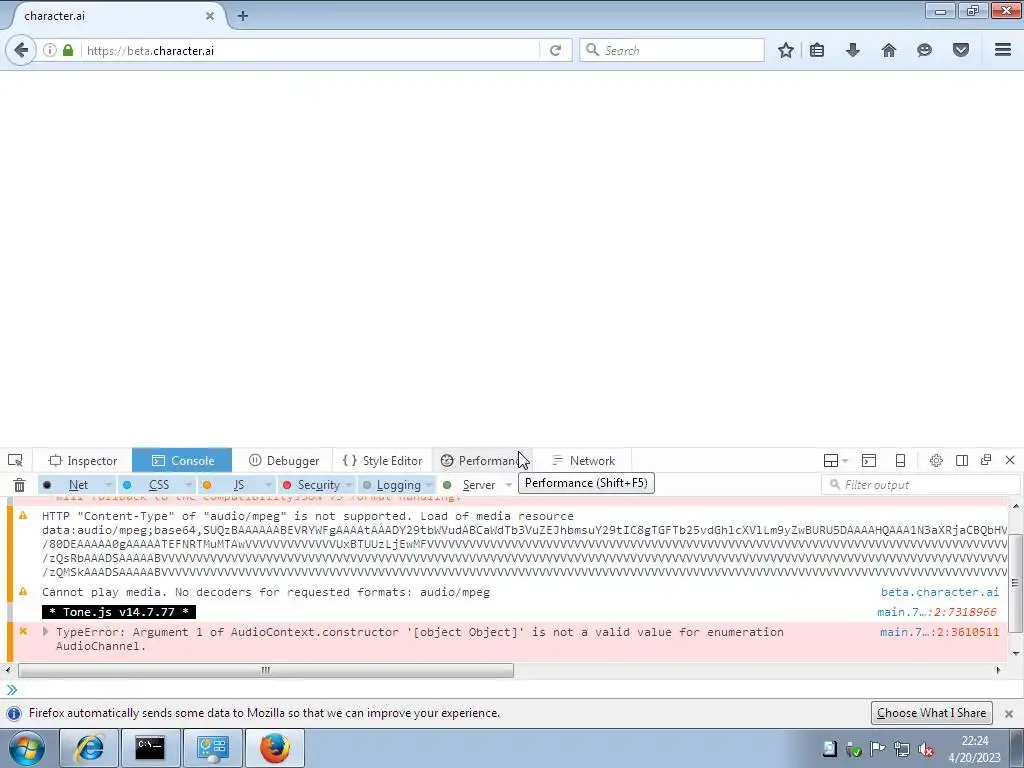The width and height of the screenshot is (1024, 768).
Task: Click Choose What I Share button
Action: (x=931, y=713)
